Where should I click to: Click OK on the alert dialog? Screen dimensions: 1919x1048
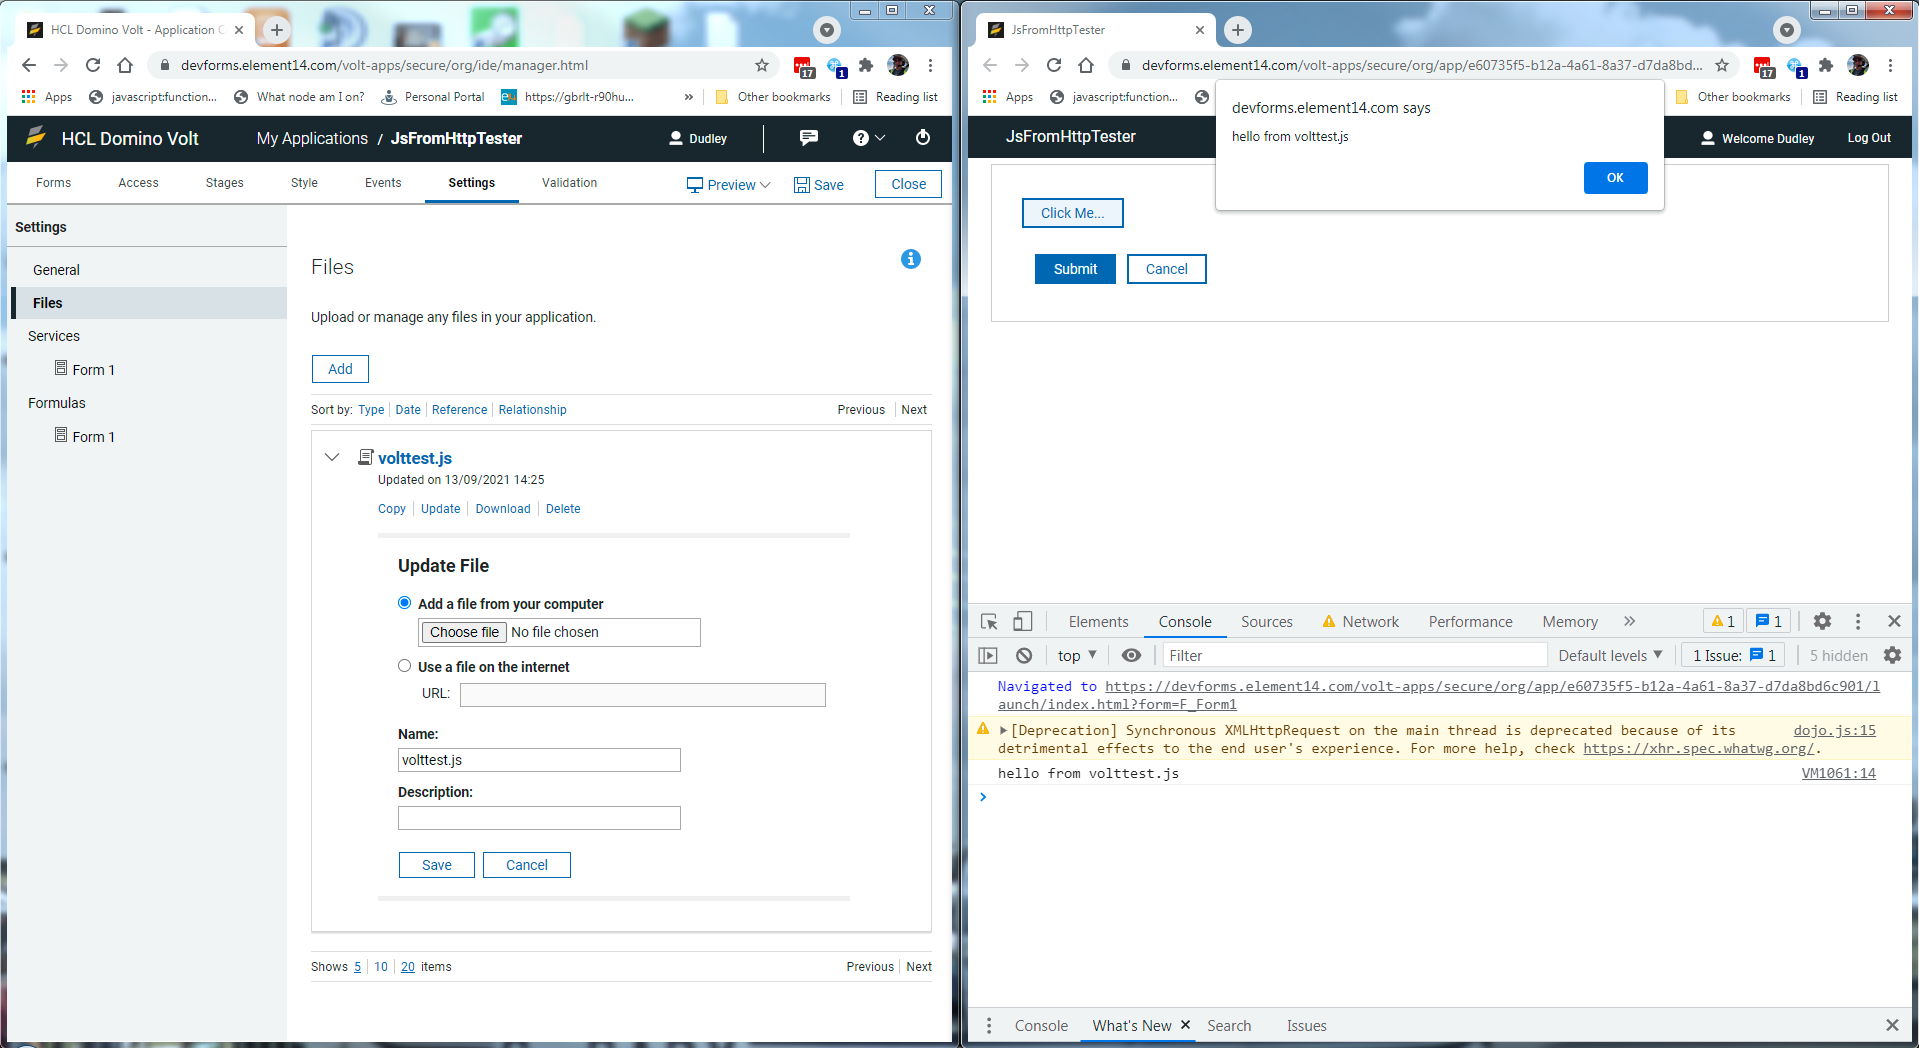point(1614,177)
